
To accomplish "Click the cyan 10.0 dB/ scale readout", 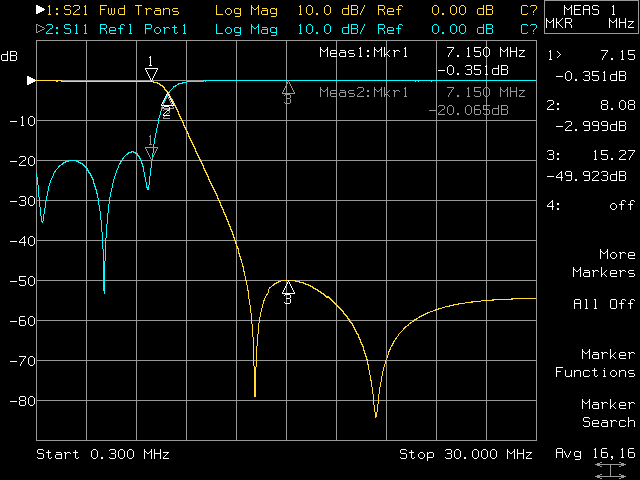I will point(331,29).
